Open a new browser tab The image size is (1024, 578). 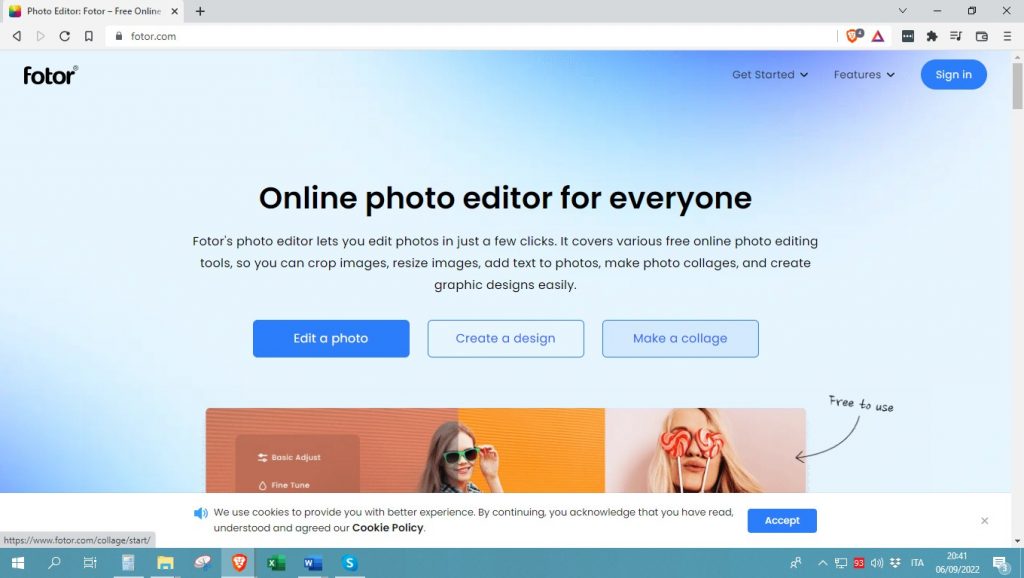(x=200, y=11)
